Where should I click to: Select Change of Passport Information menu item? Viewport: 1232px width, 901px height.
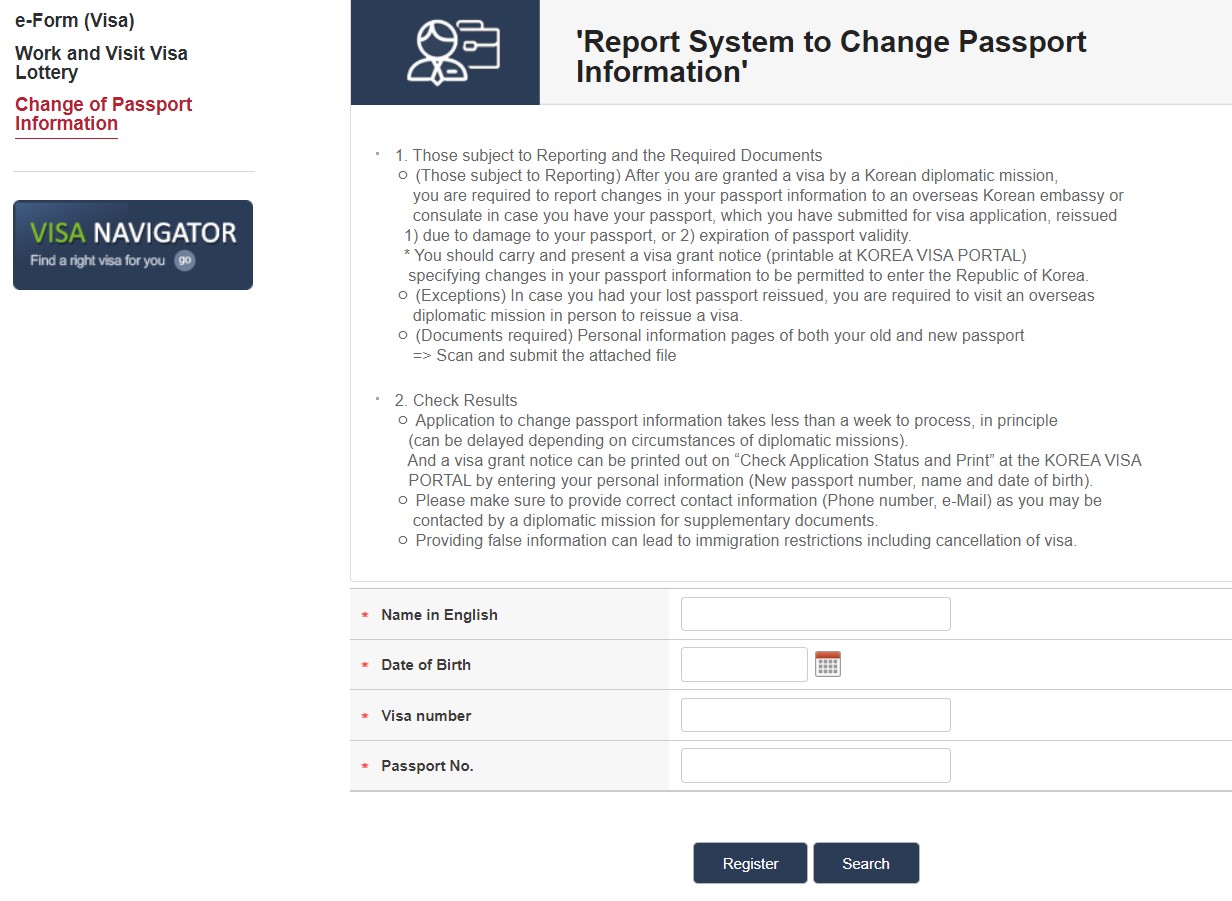[103, 114]
